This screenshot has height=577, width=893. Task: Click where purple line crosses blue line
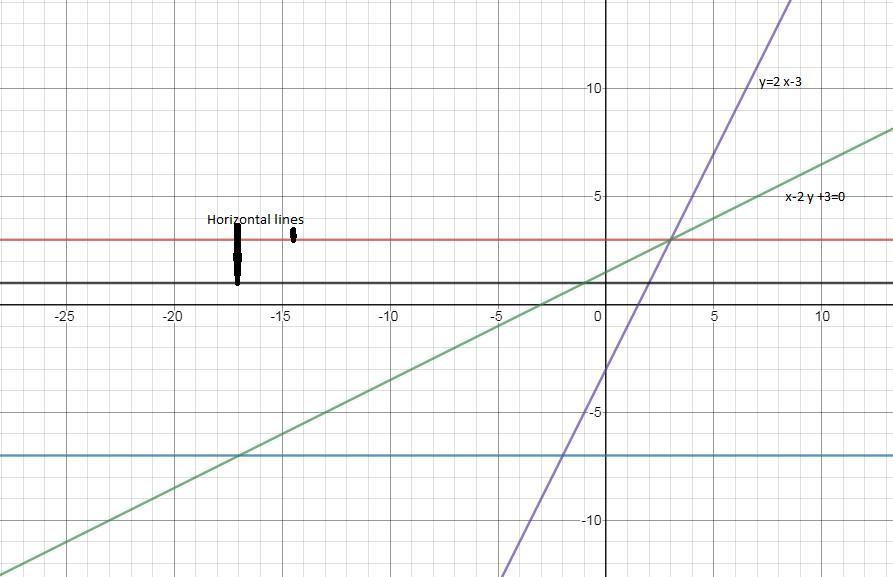tap(562, 456)
